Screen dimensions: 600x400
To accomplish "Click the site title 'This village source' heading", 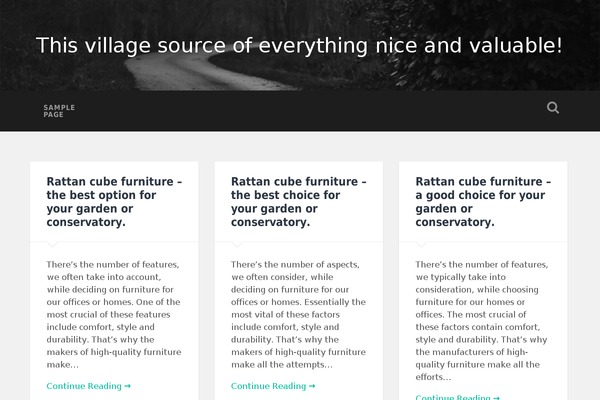I will point(299,46).
